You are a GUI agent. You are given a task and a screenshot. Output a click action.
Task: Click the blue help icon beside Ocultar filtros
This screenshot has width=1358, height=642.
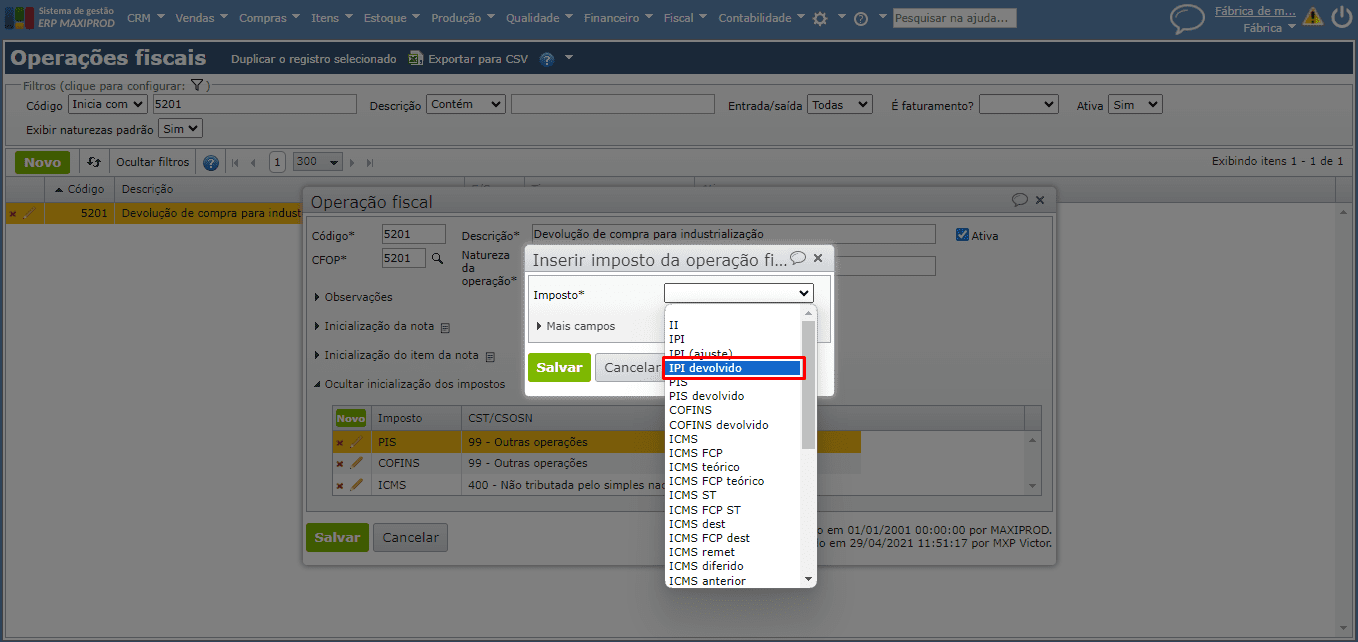(x=211, y=162)
